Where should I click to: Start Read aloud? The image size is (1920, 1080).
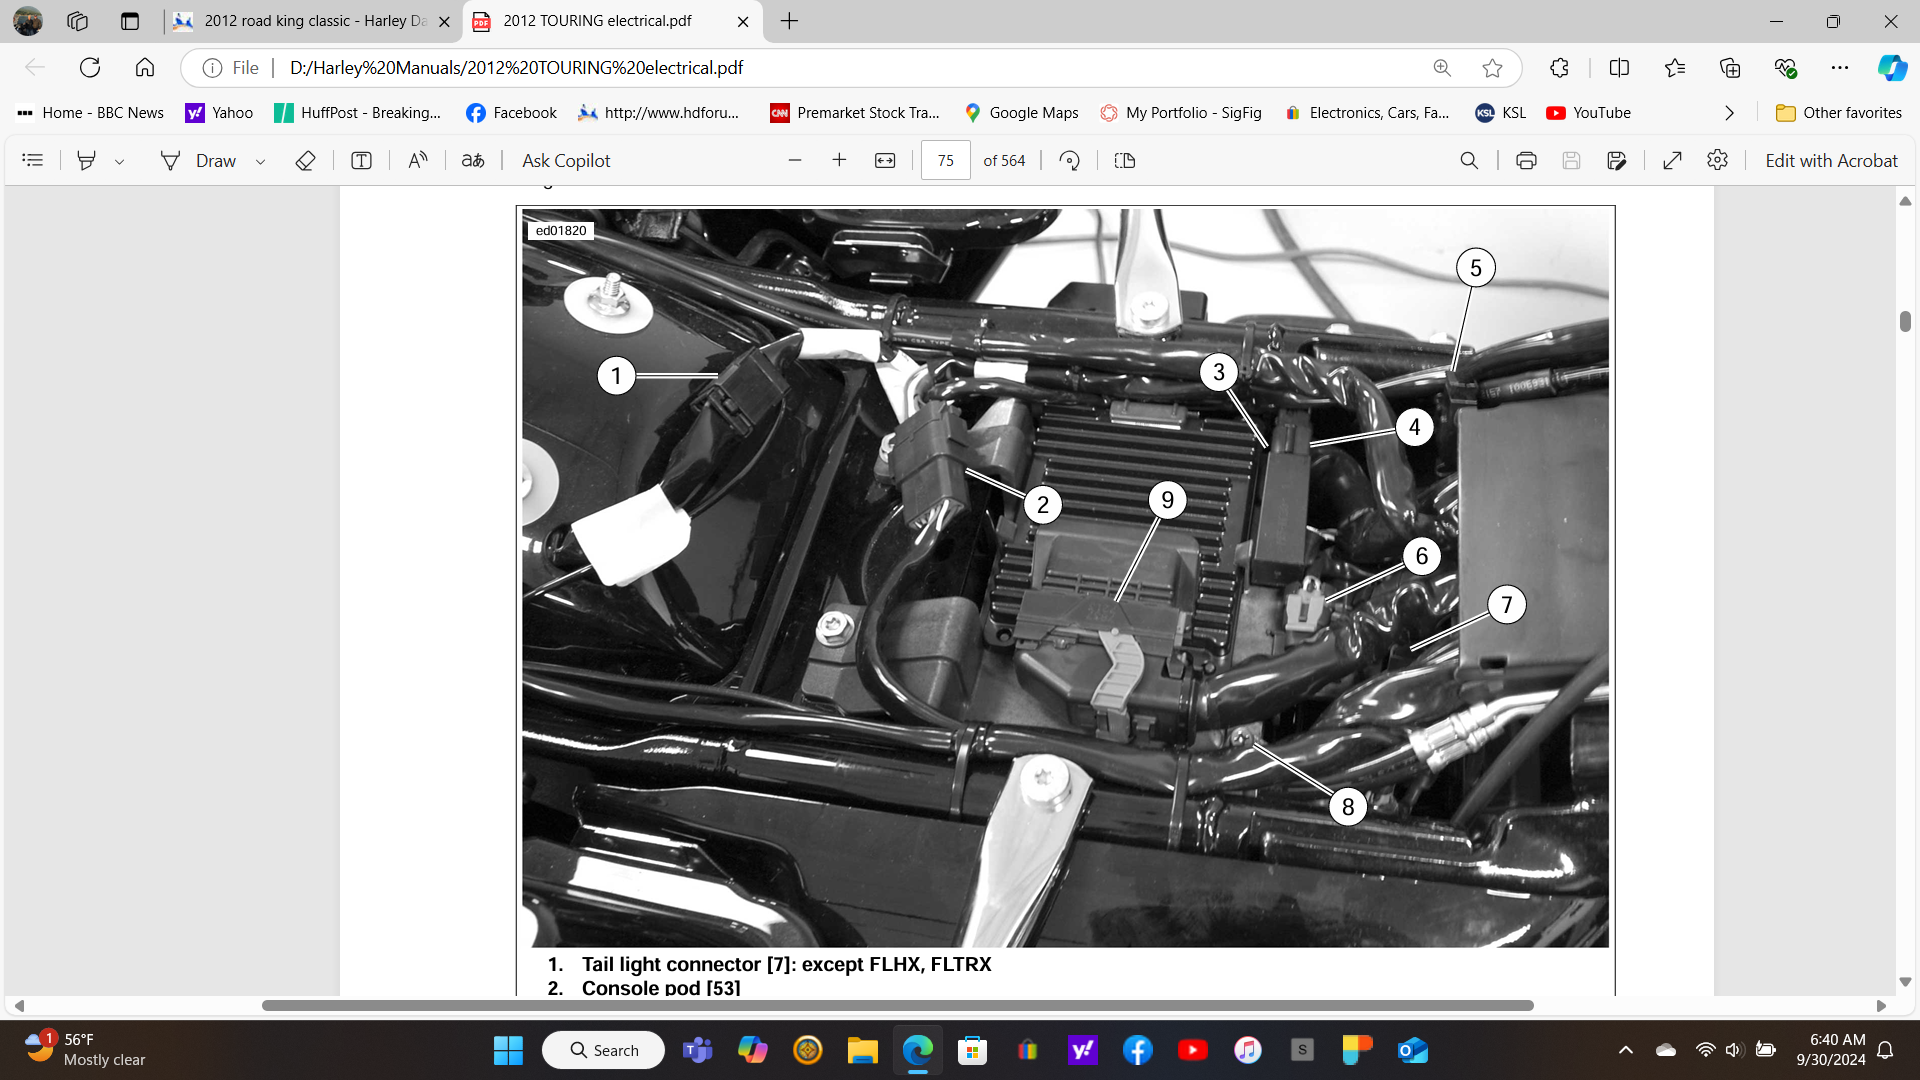click(418, 160)
